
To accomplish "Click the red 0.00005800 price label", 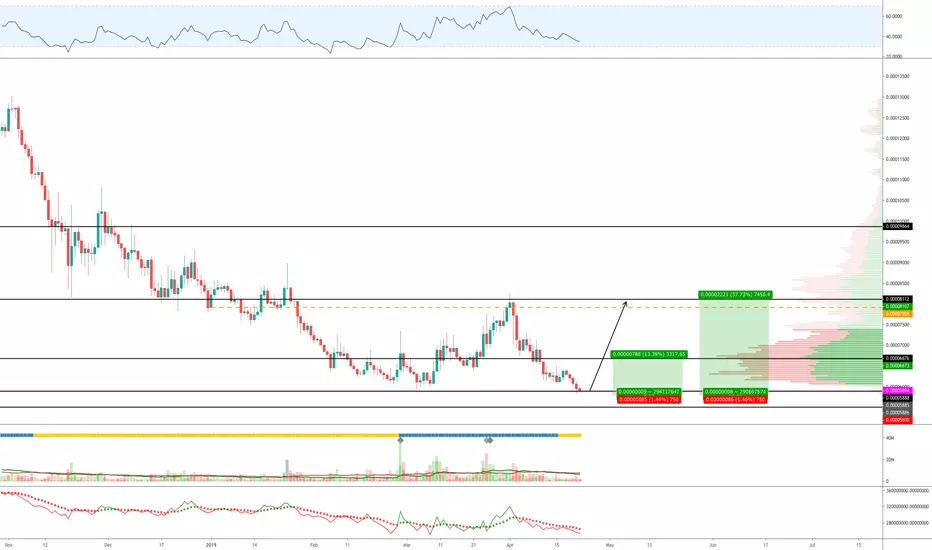I will (x=898, y=420).
